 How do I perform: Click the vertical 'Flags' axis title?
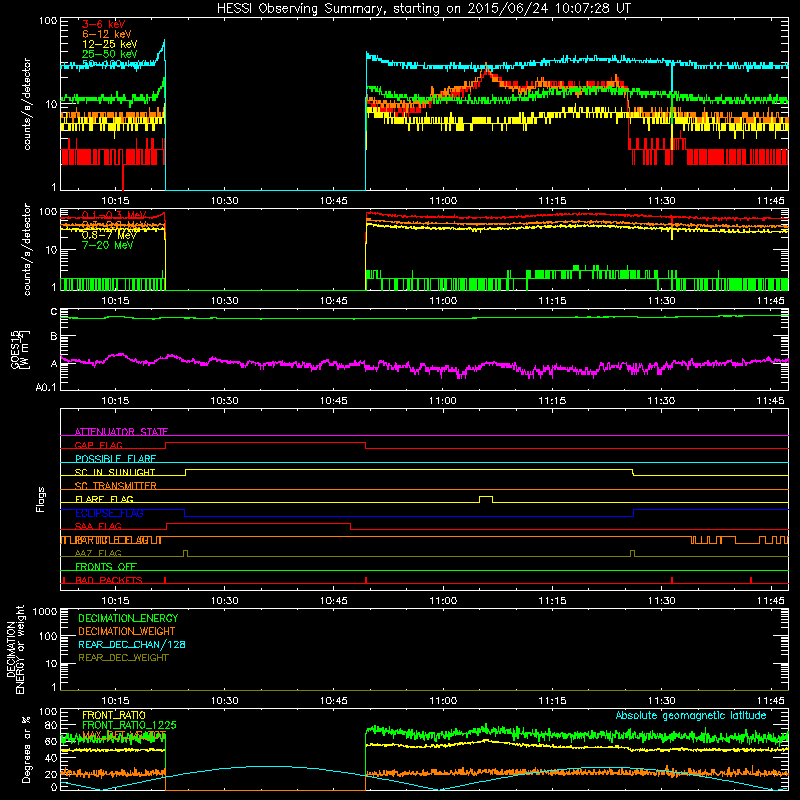click(41, 499)
